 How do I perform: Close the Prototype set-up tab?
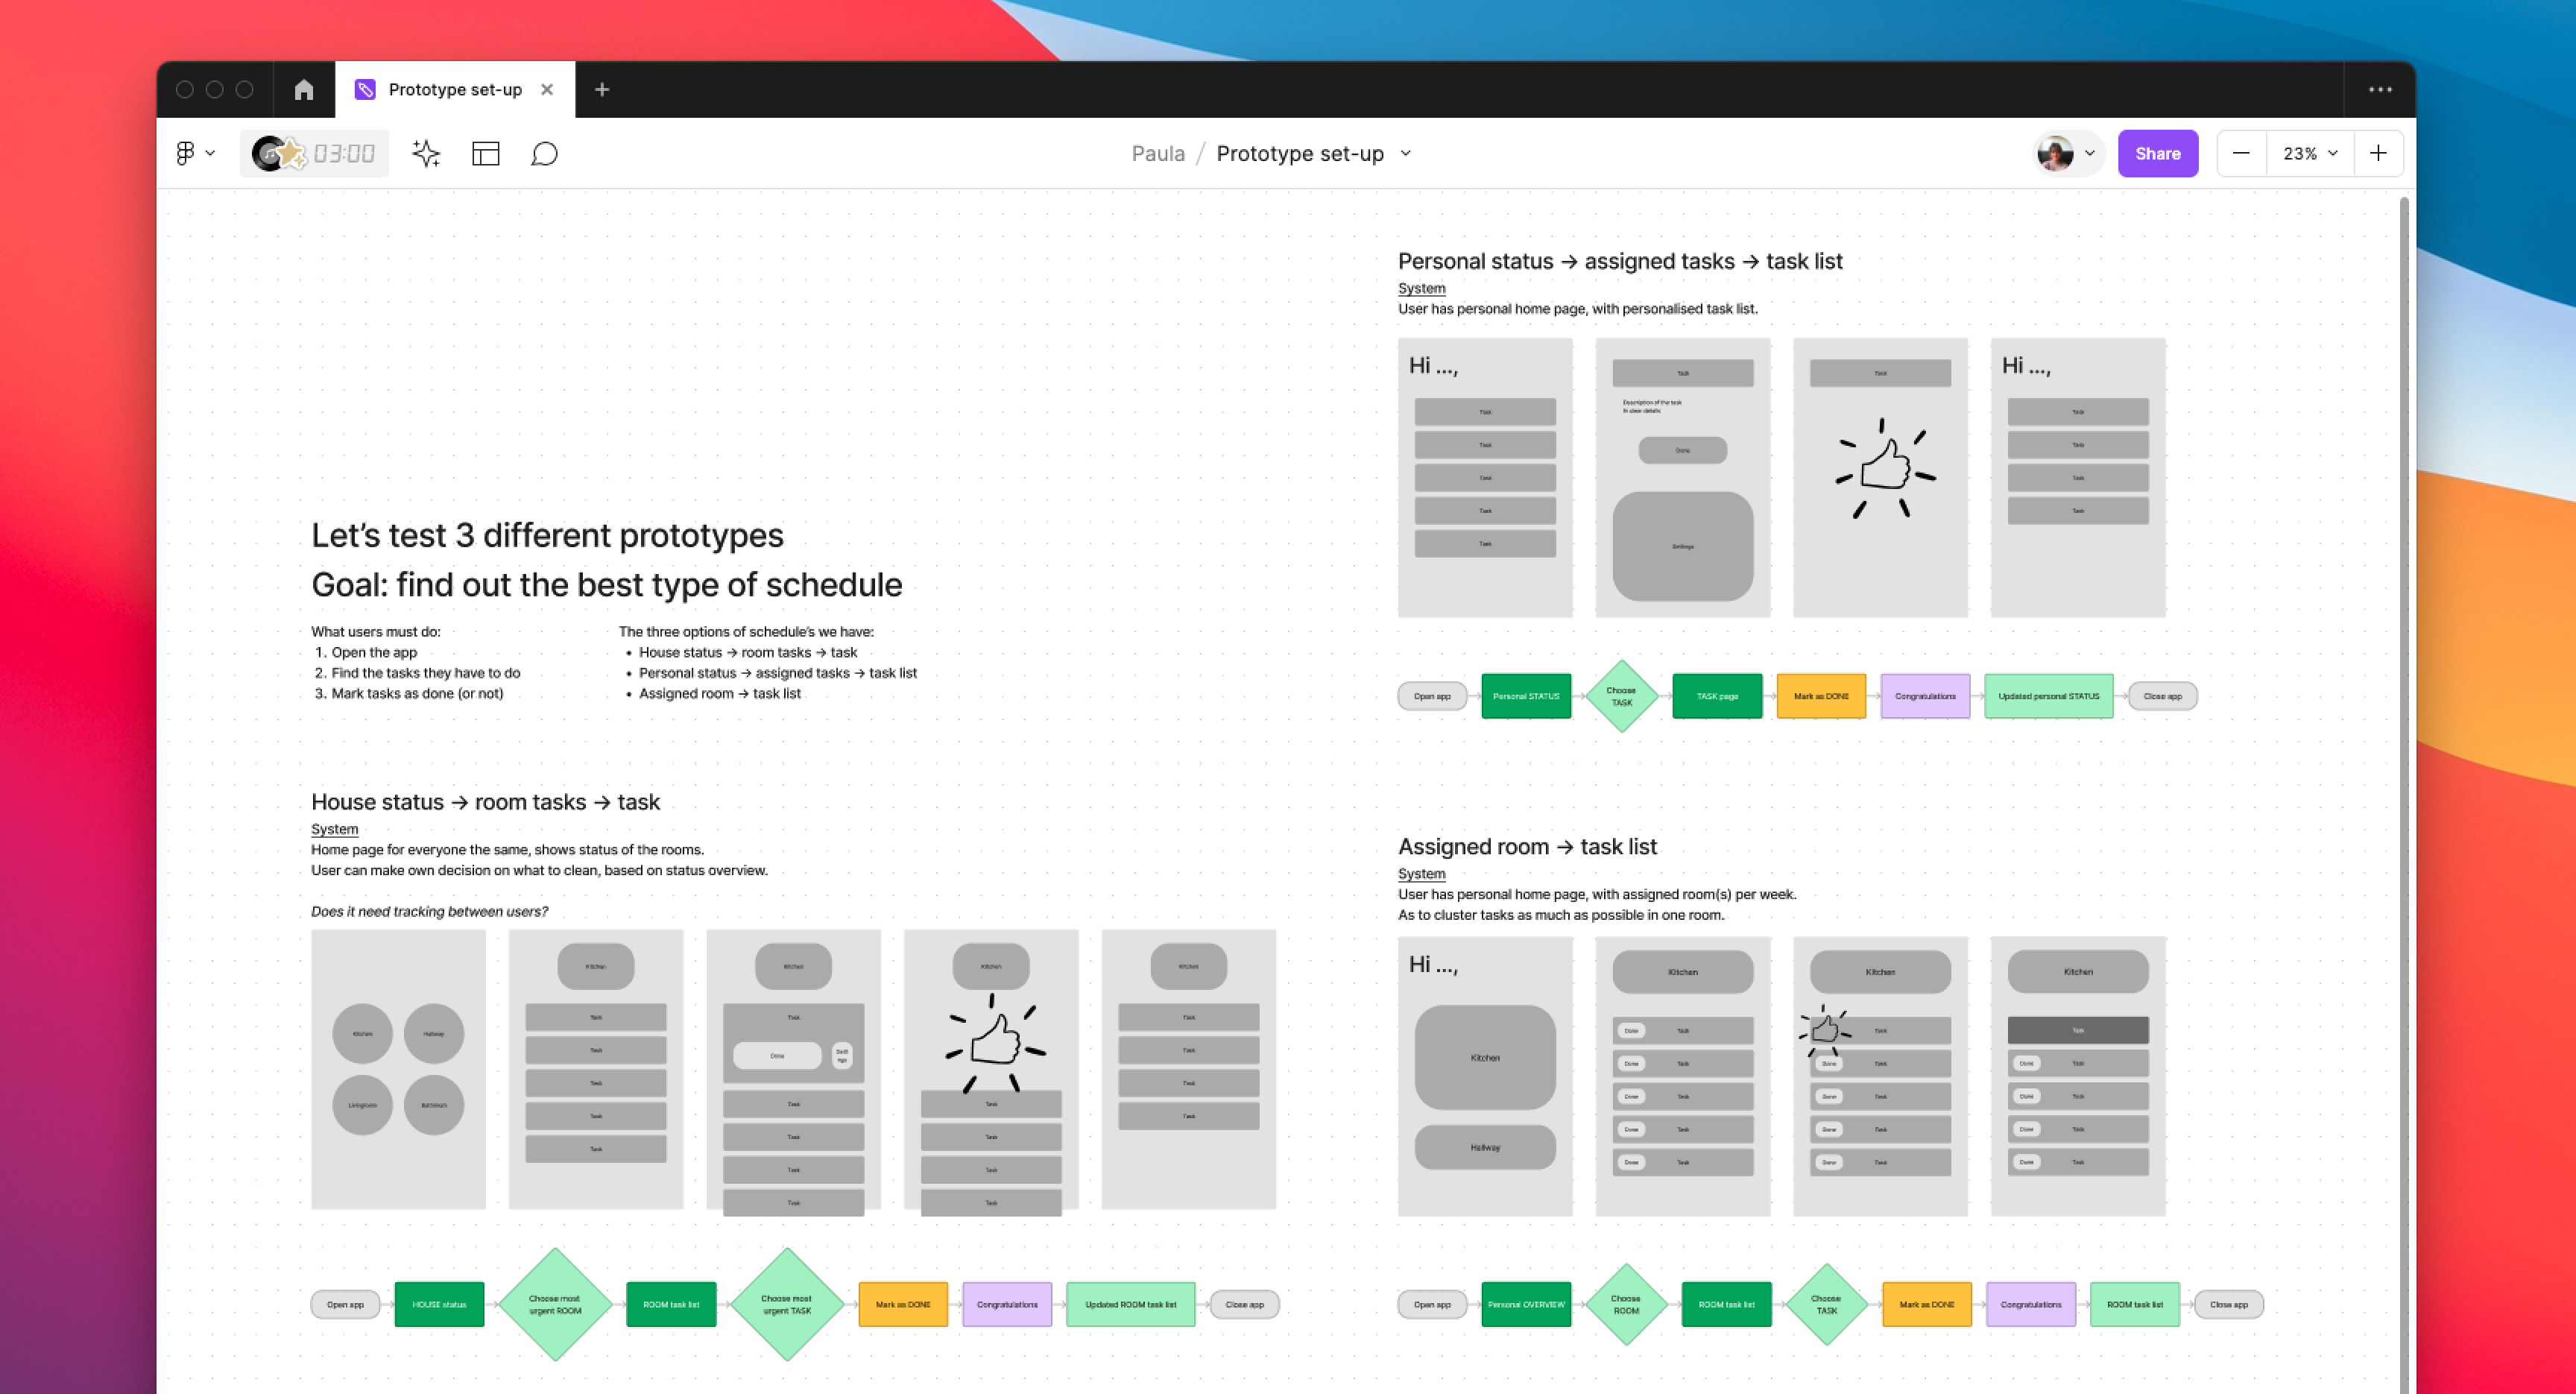547,90
